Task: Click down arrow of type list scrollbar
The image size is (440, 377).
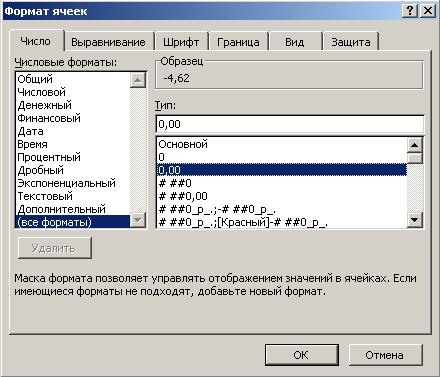Action: click(x=415, y=220)
